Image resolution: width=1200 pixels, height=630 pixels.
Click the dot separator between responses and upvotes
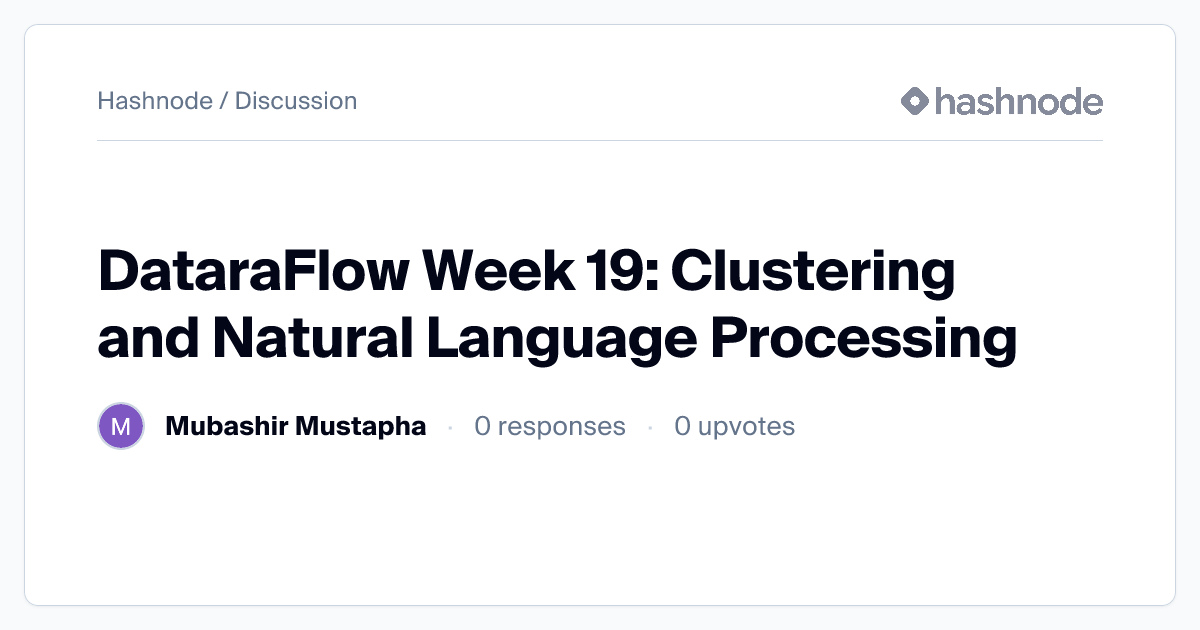[x=652, y=425]
